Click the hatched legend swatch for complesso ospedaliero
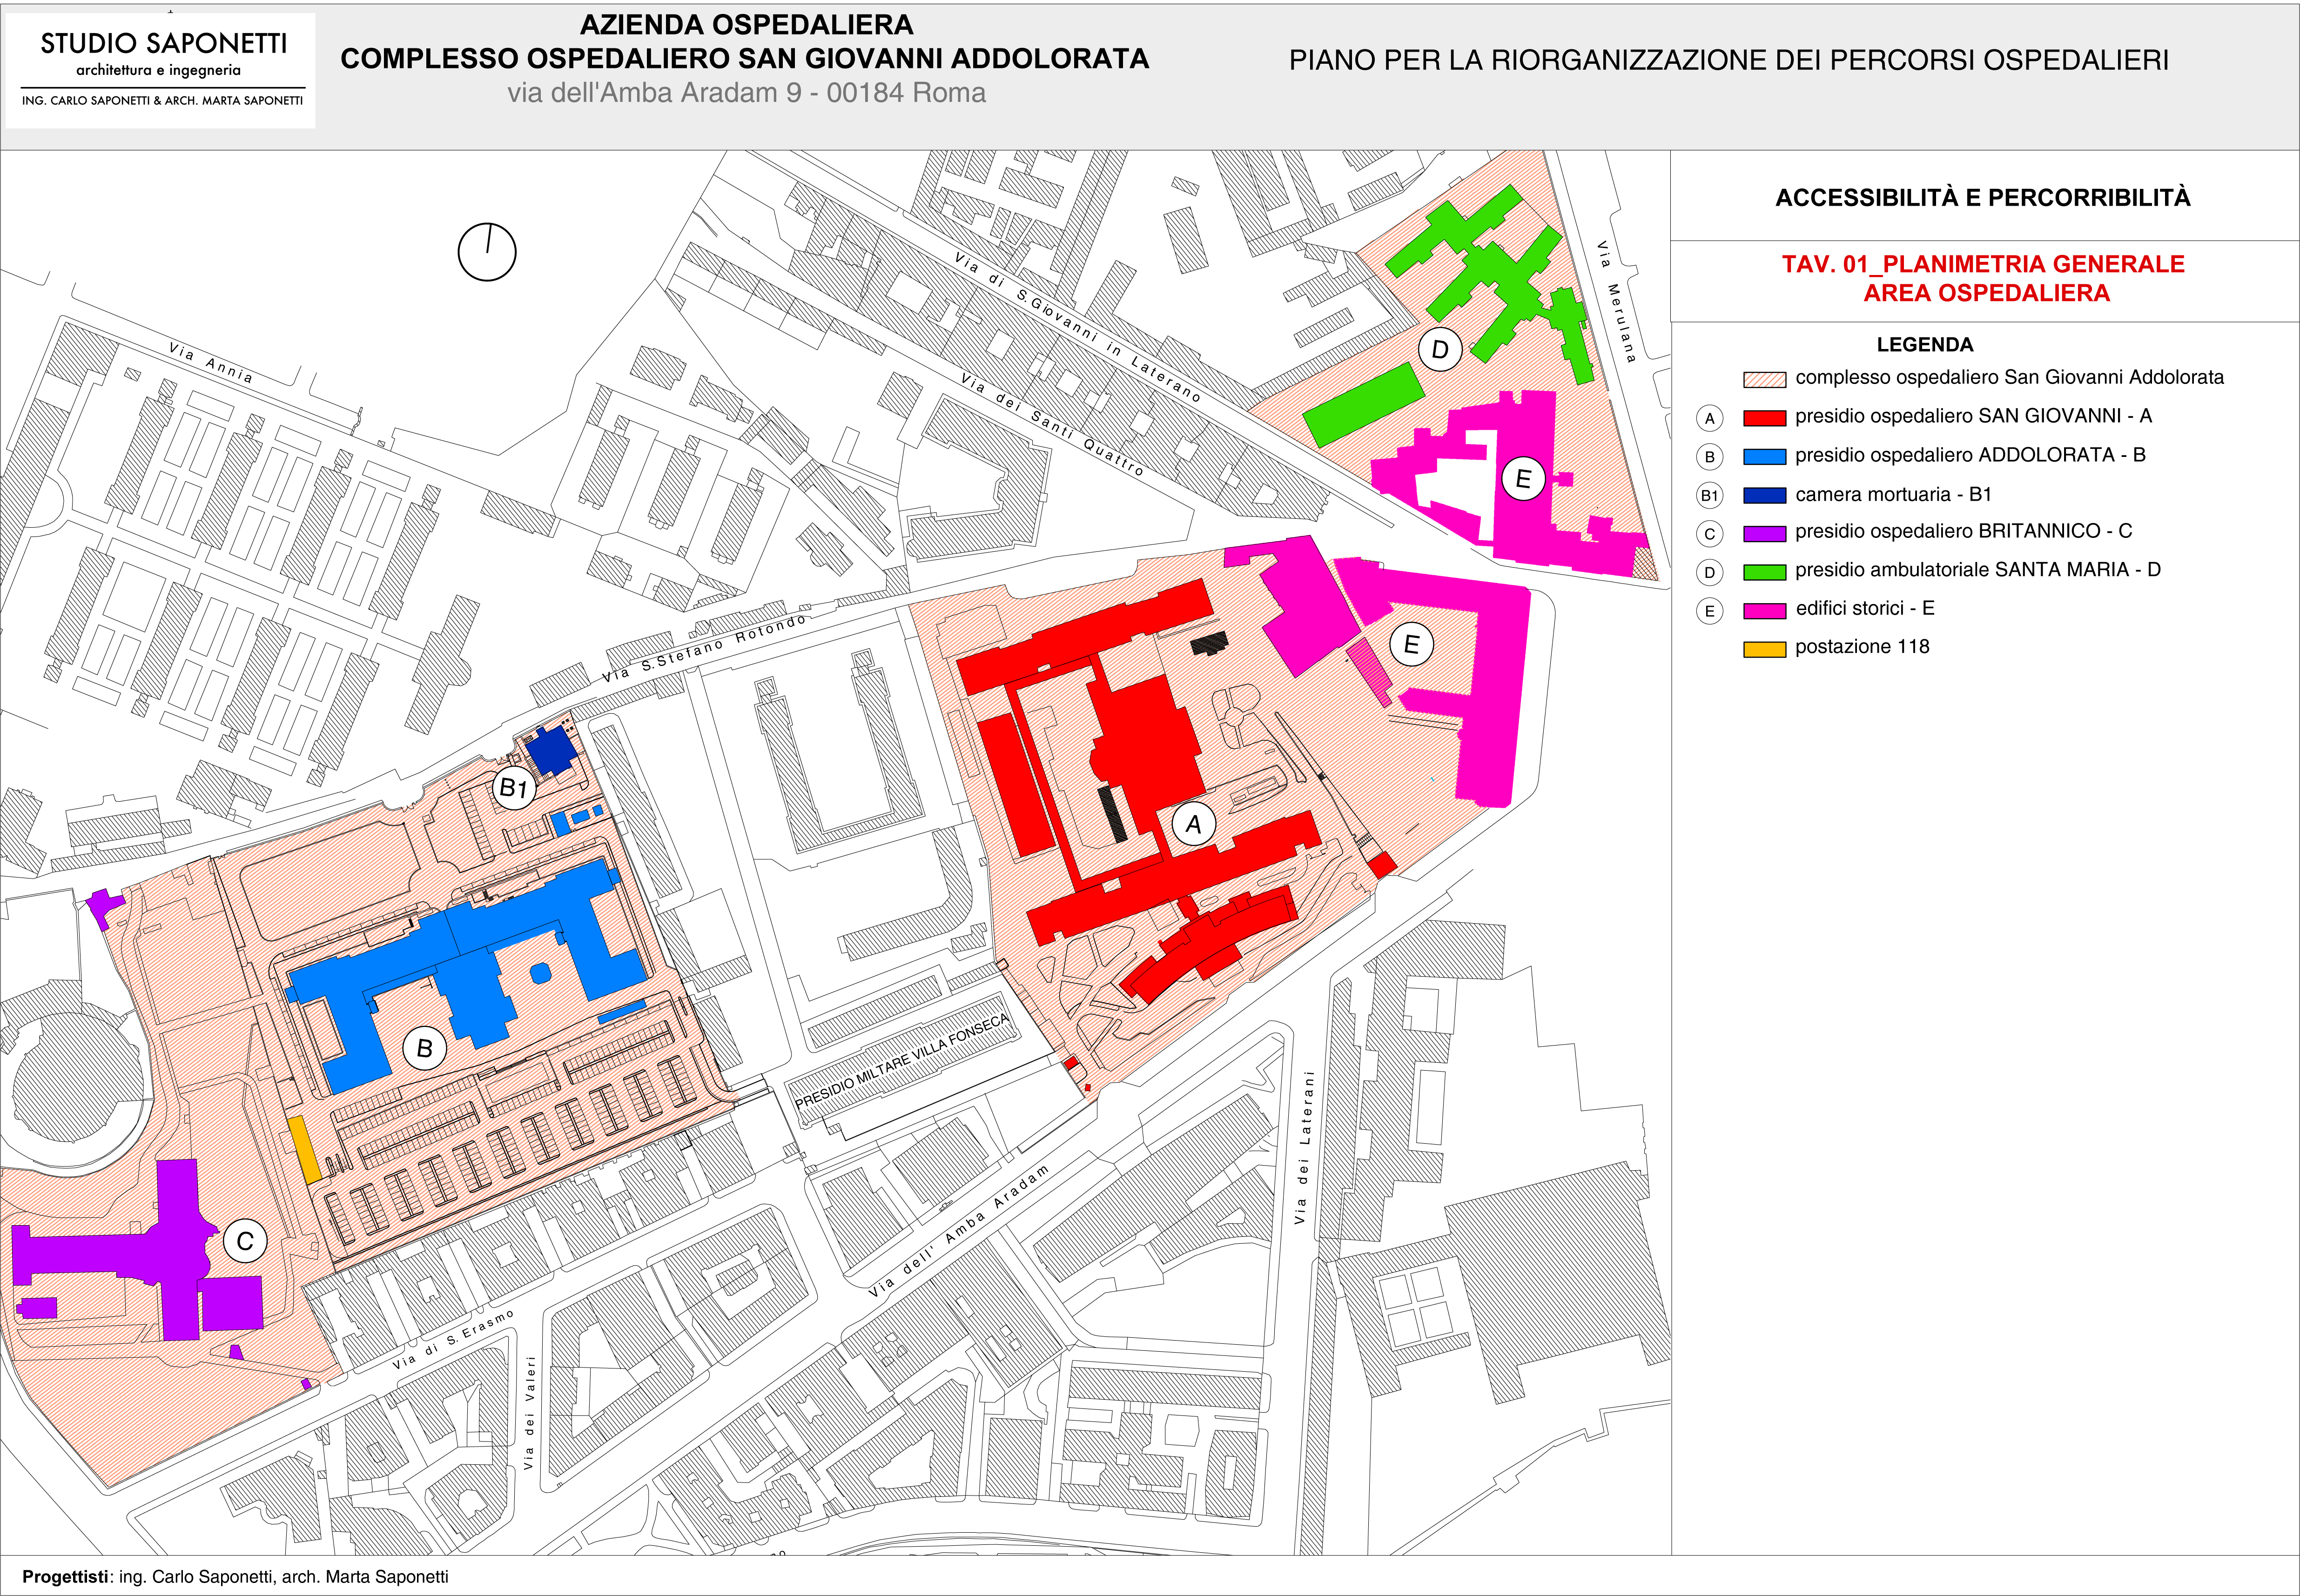This screenshot has width=2300, height=1596. (x=1764, y=380)
